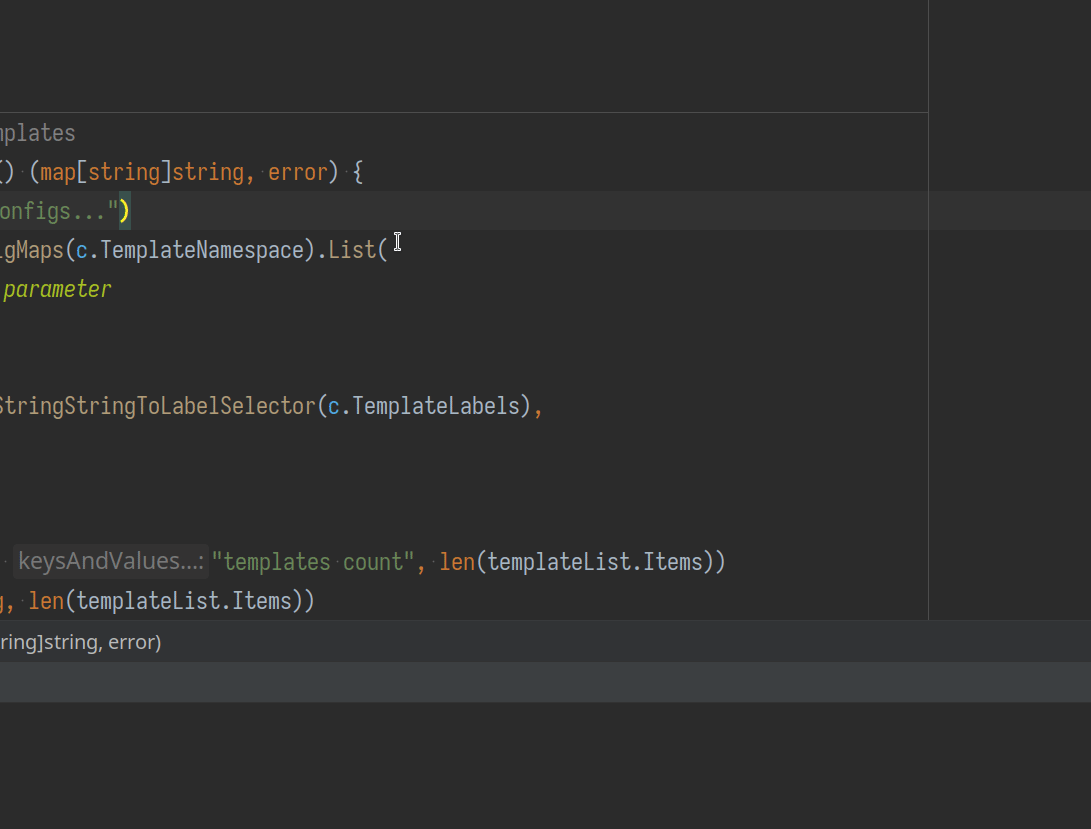1091x829 pixels.
Task: Place cursor in "templates count" string
Action: coord(312,562)
